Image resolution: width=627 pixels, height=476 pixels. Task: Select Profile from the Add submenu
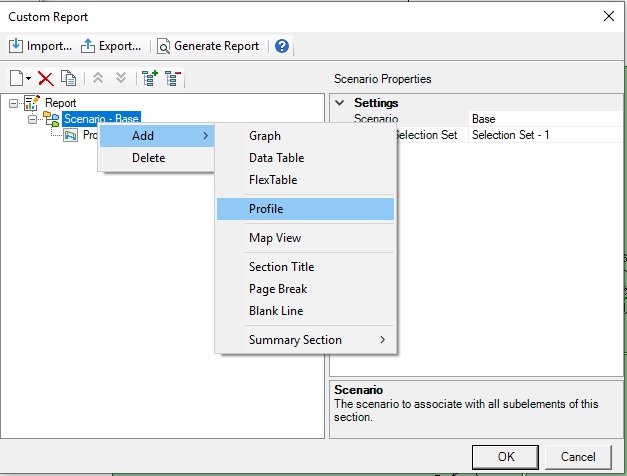point(266,209)
